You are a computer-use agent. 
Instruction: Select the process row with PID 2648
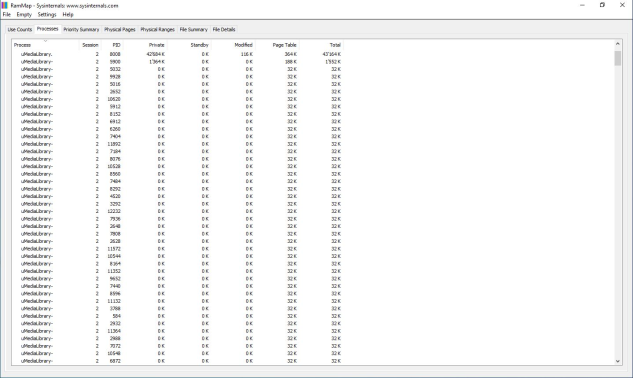pyautogui.click(x=178, y=226)
